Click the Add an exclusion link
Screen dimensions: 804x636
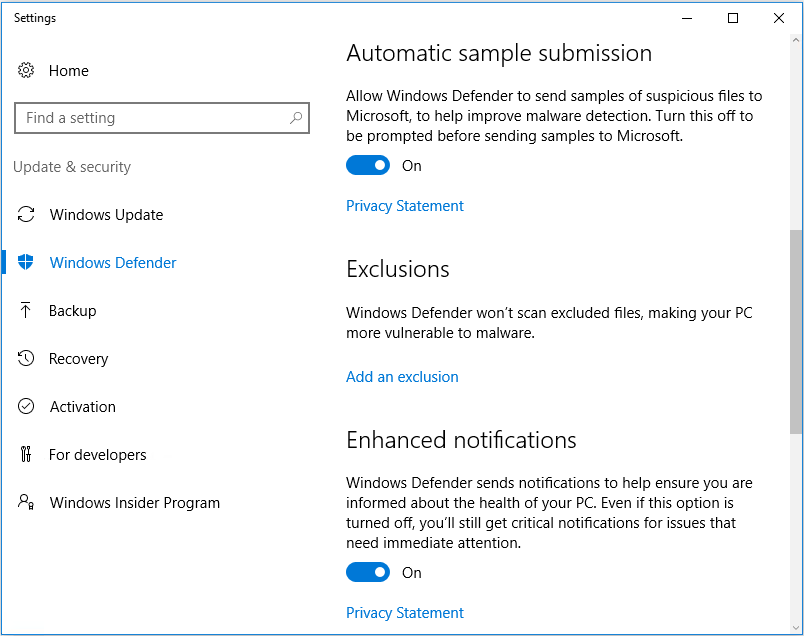[402, 377]
